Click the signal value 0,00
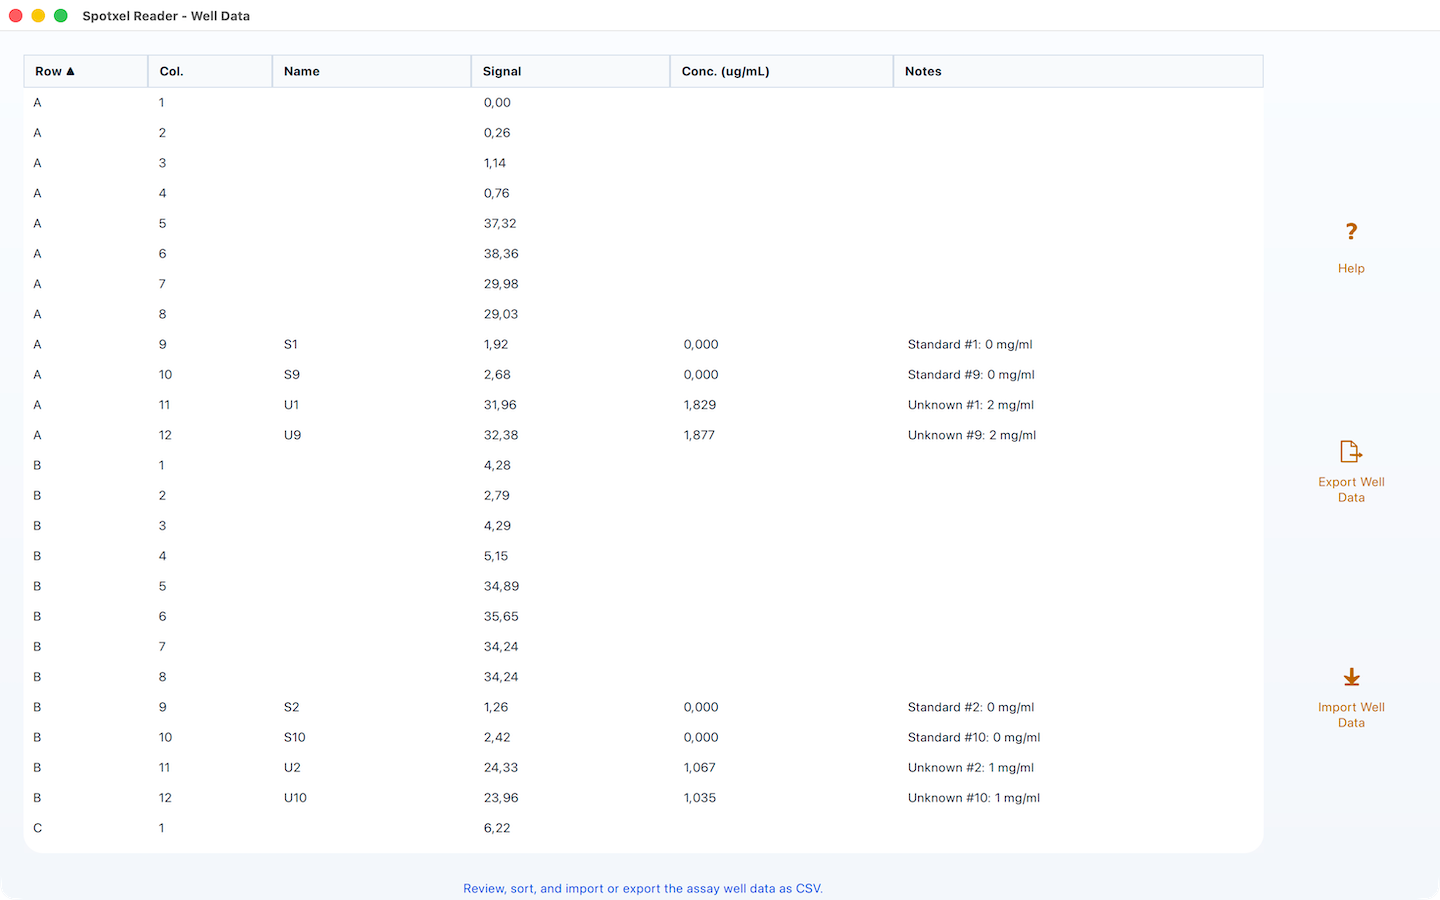Screen dimensions: 1440x900 497,102
